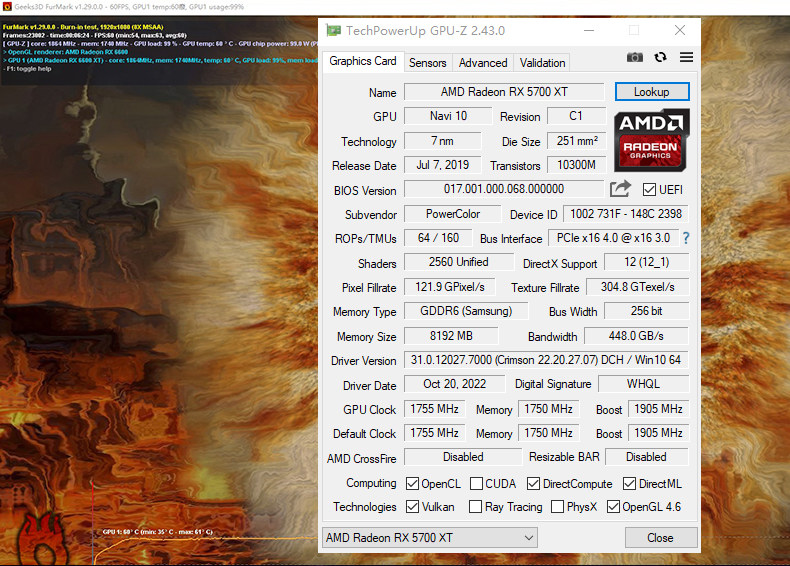Toggle the OpenCL checkbox
Viewport: 790px width, 566px height.
(x=412, y=484)
